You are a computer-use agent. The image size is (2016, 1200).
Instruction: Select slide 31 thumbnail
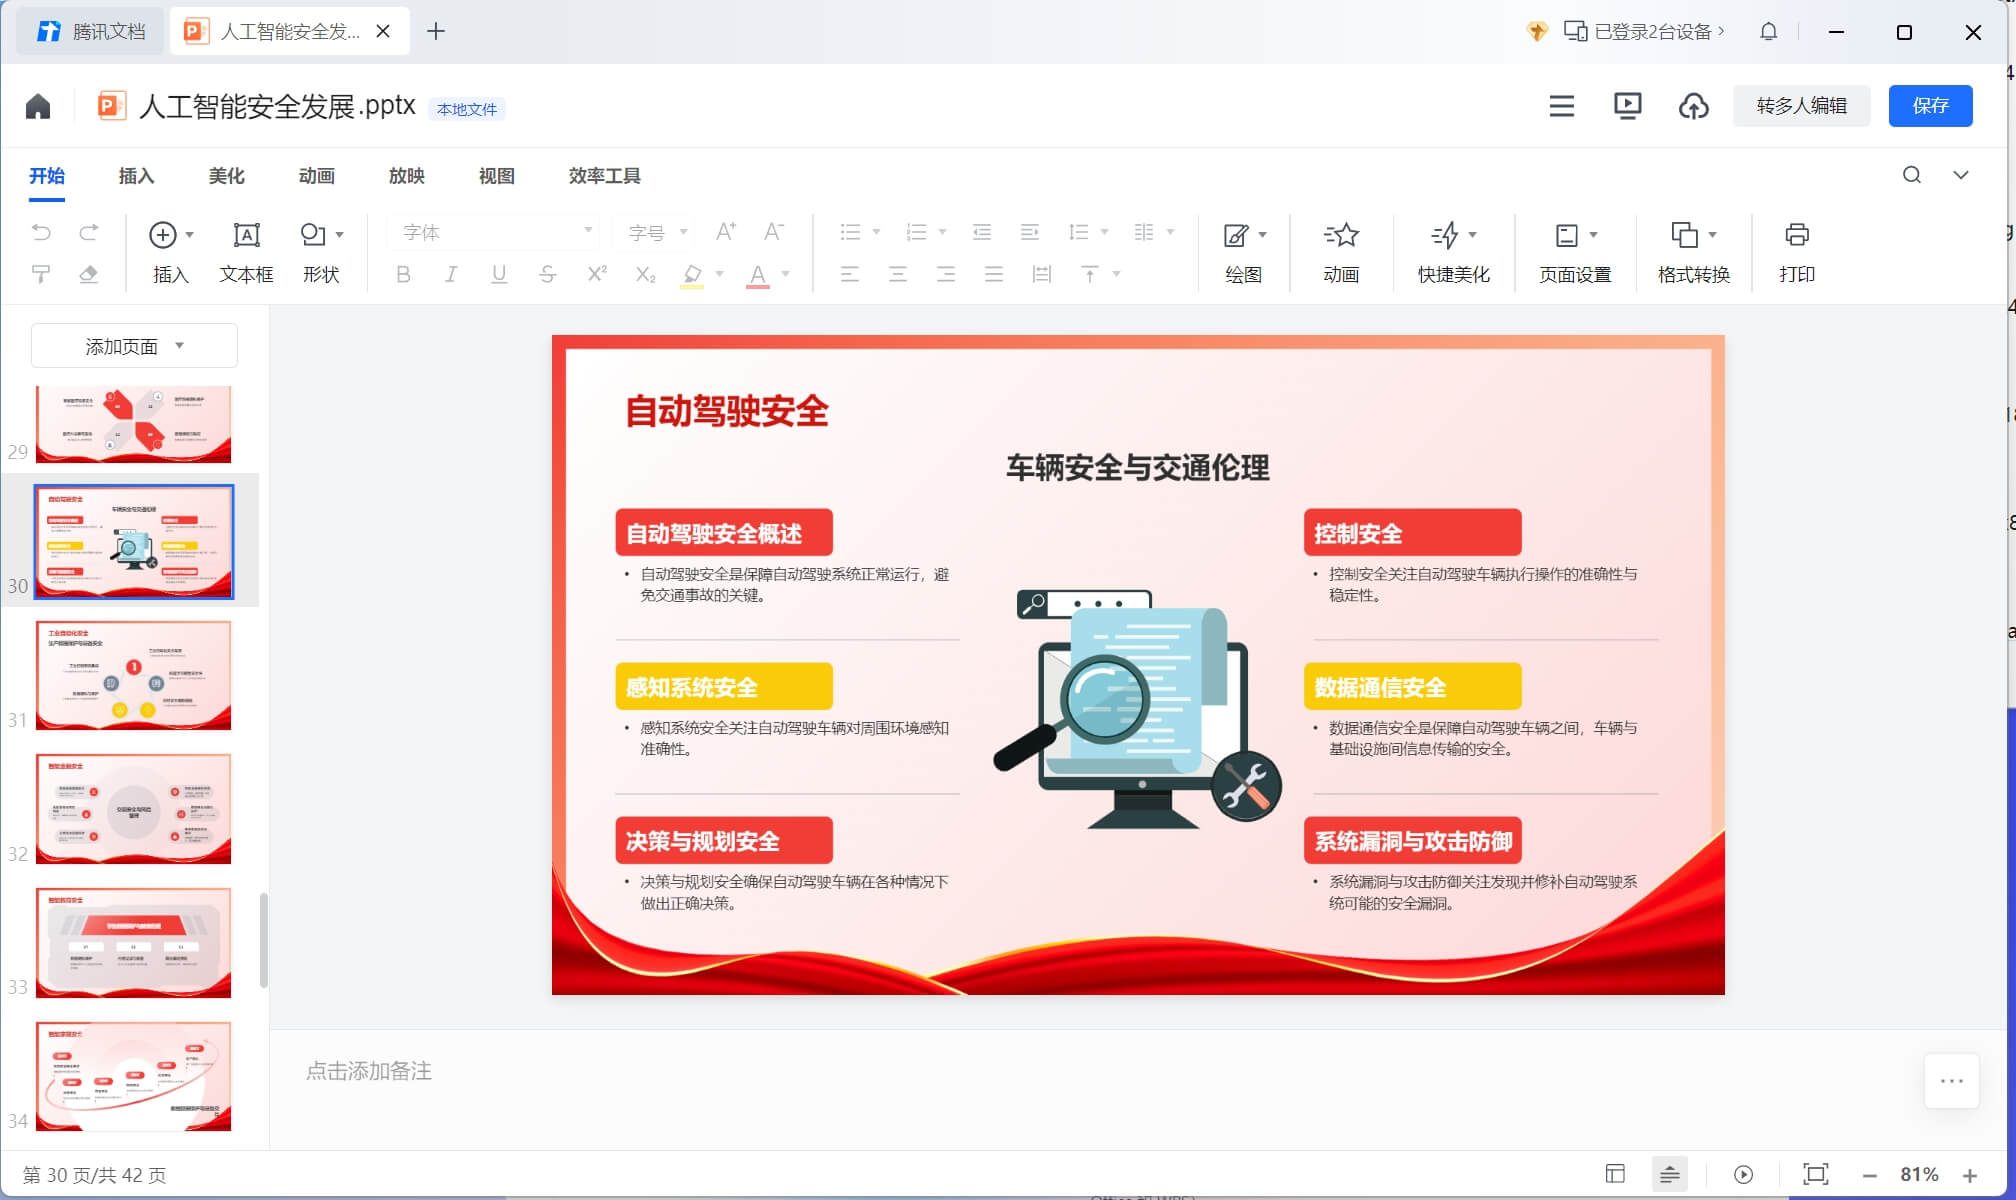134,675
